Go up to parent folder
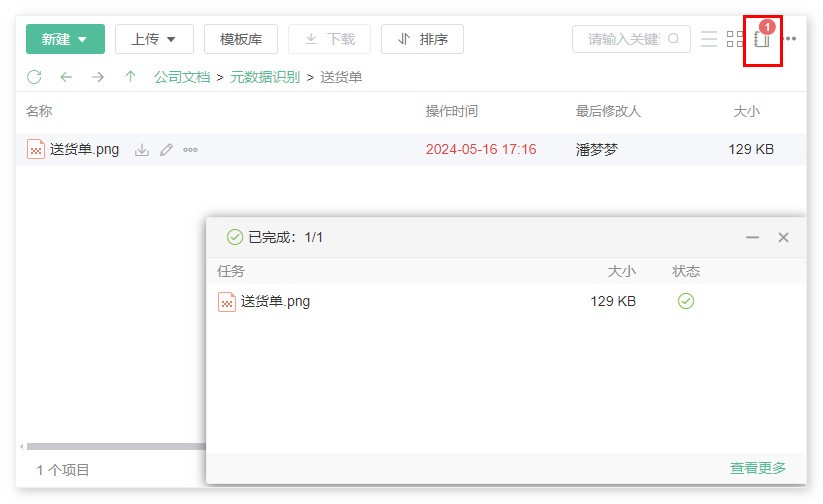This screenshot has height=504, width=823. [130, 77]
